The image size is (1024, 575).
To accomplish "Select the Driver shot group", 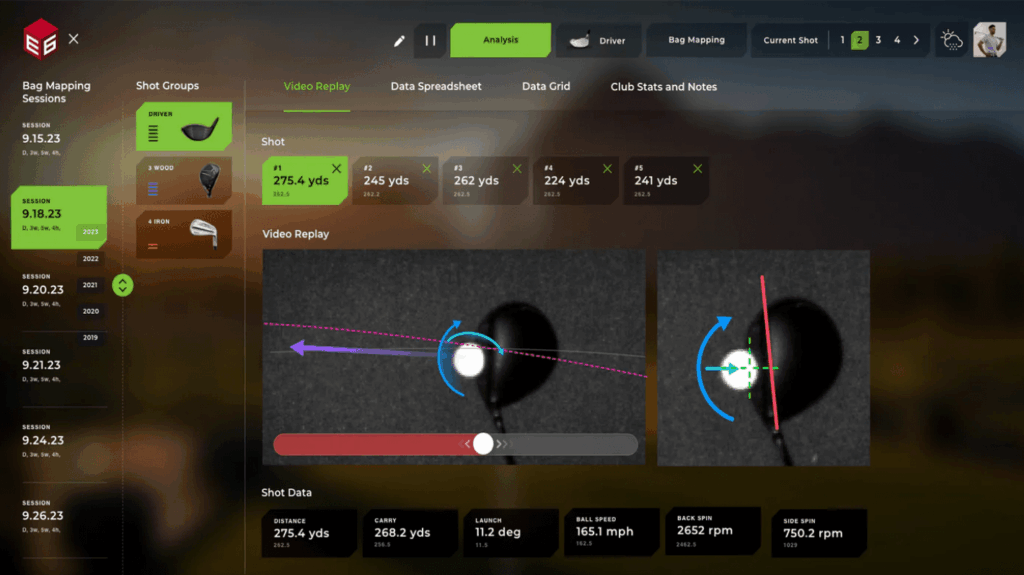I will tap(184, 126).
